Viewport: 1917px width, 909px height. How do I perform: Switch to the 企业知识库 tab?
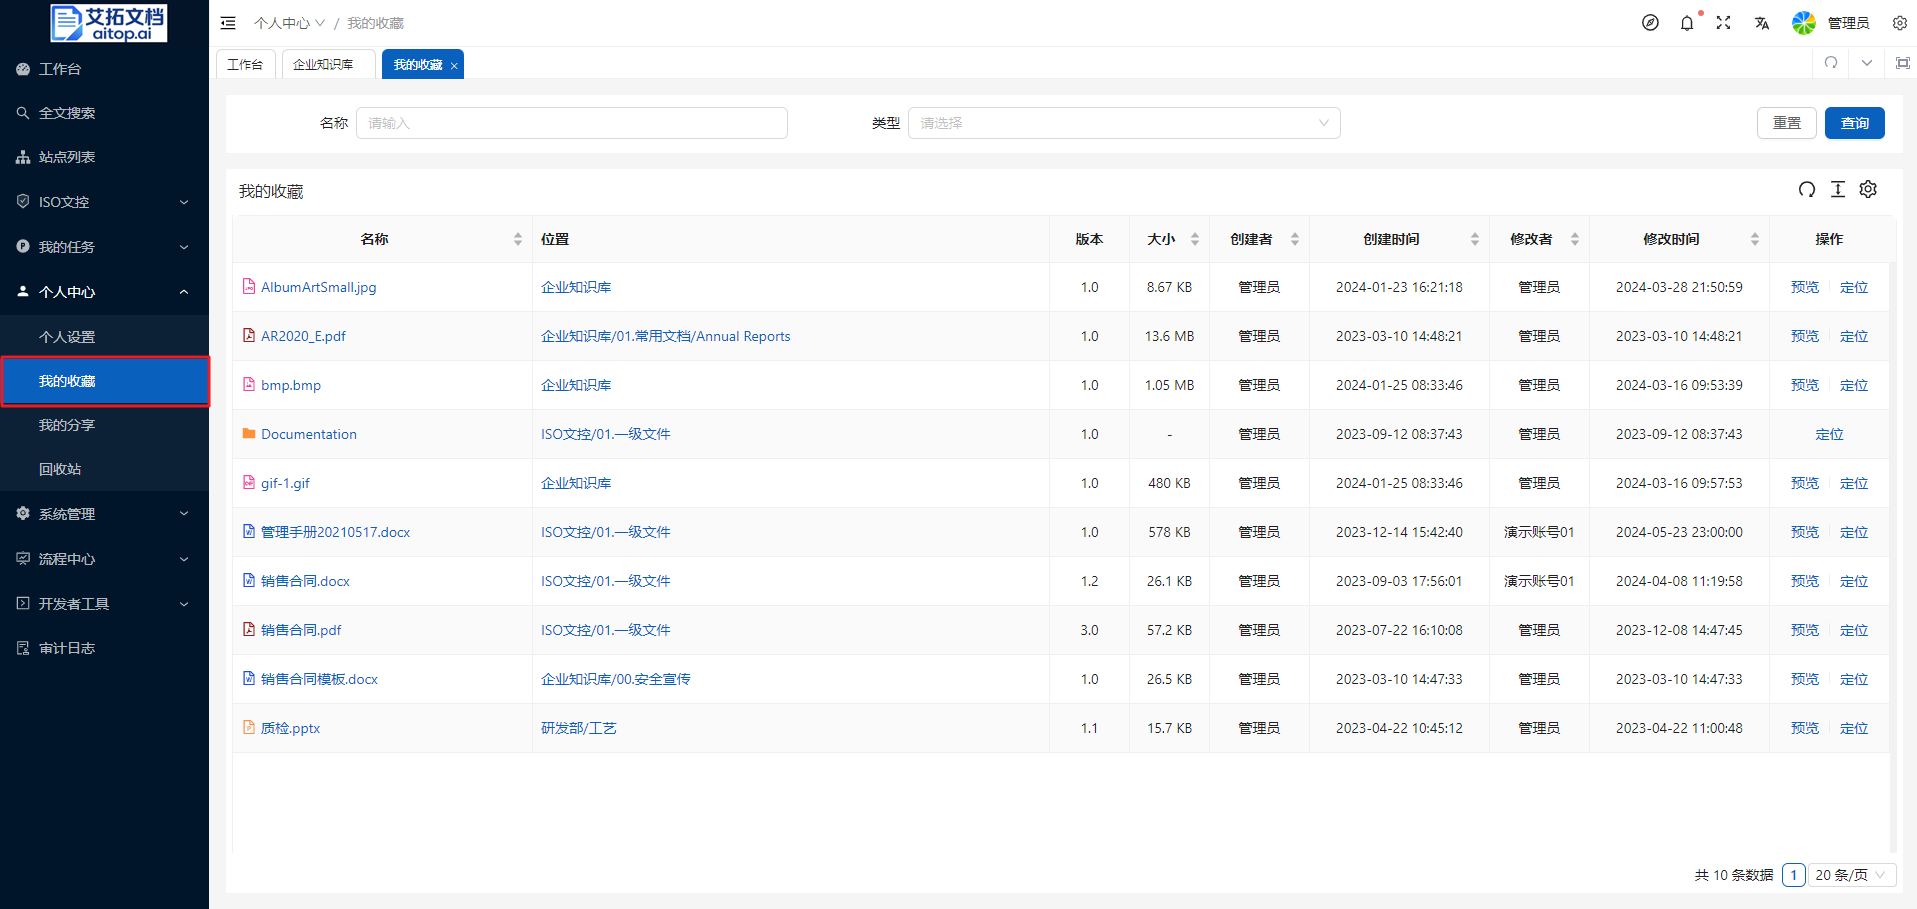coord(323,64)
